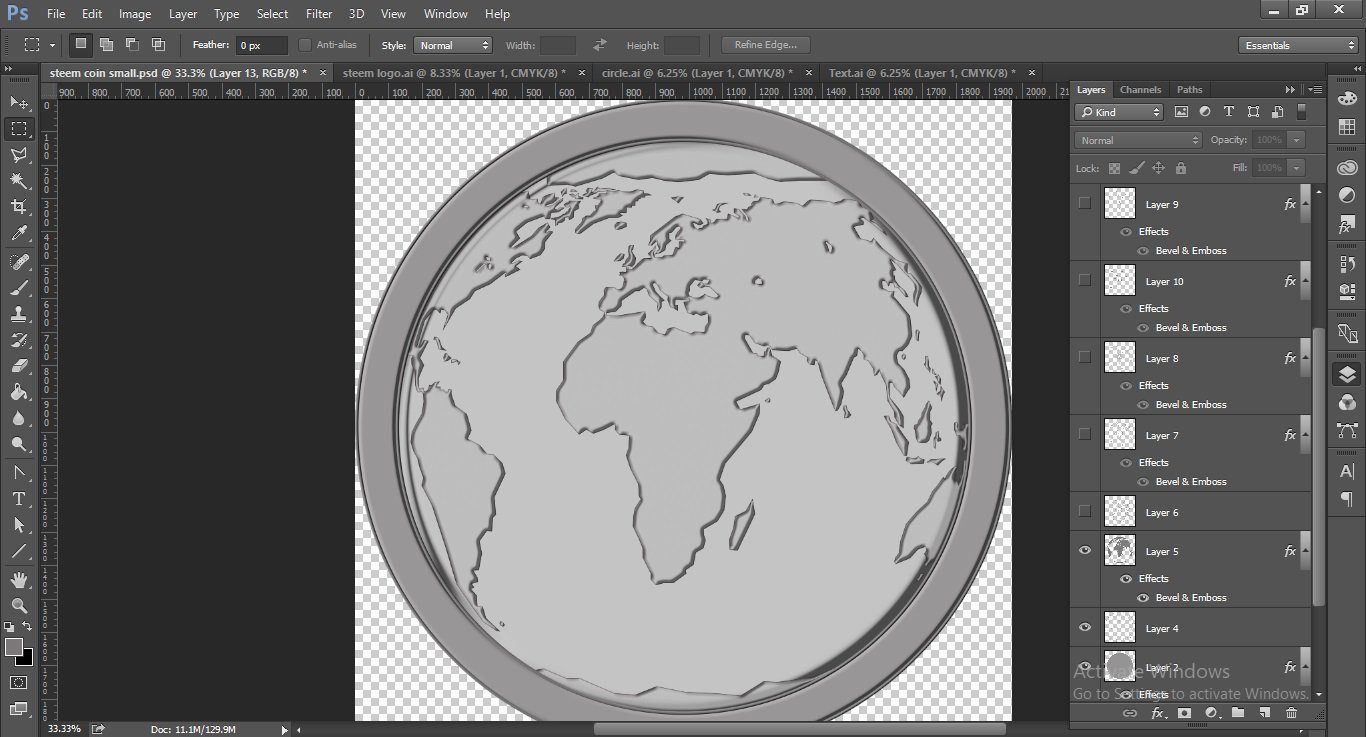Select the Healing Brush tool
The image size is (1366, 737).
pos(19,262)
